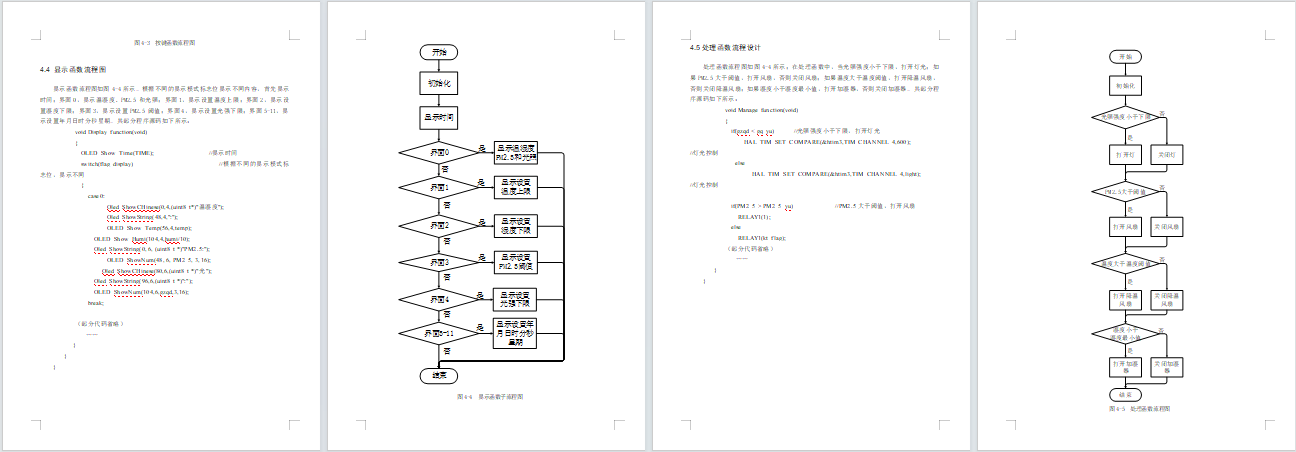Click the '图4-4 显示函数子流程图' caption
The image size is (1296, 452).
pos(489,397)
